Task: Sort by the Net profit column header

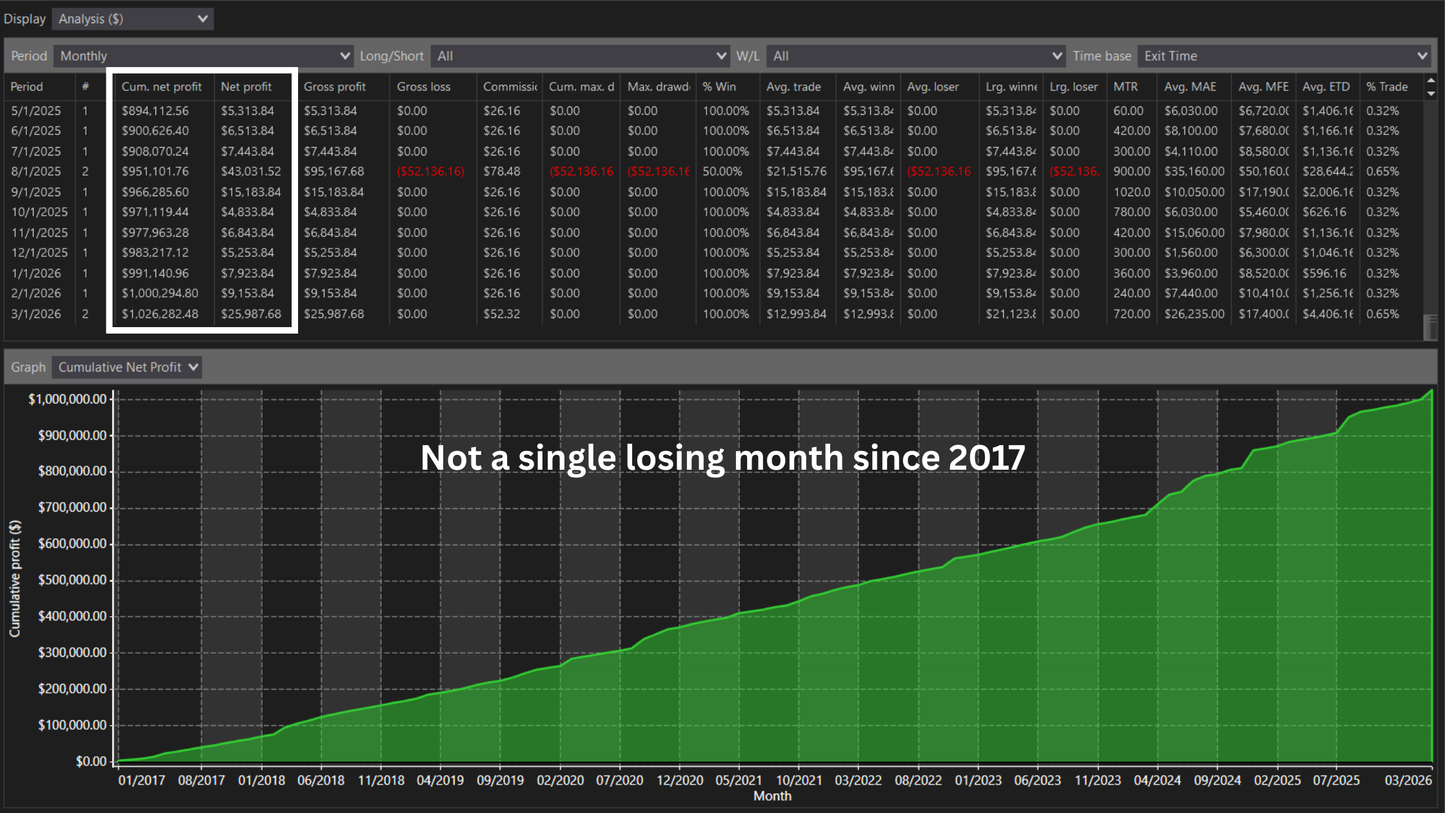Action: [253, 87]
